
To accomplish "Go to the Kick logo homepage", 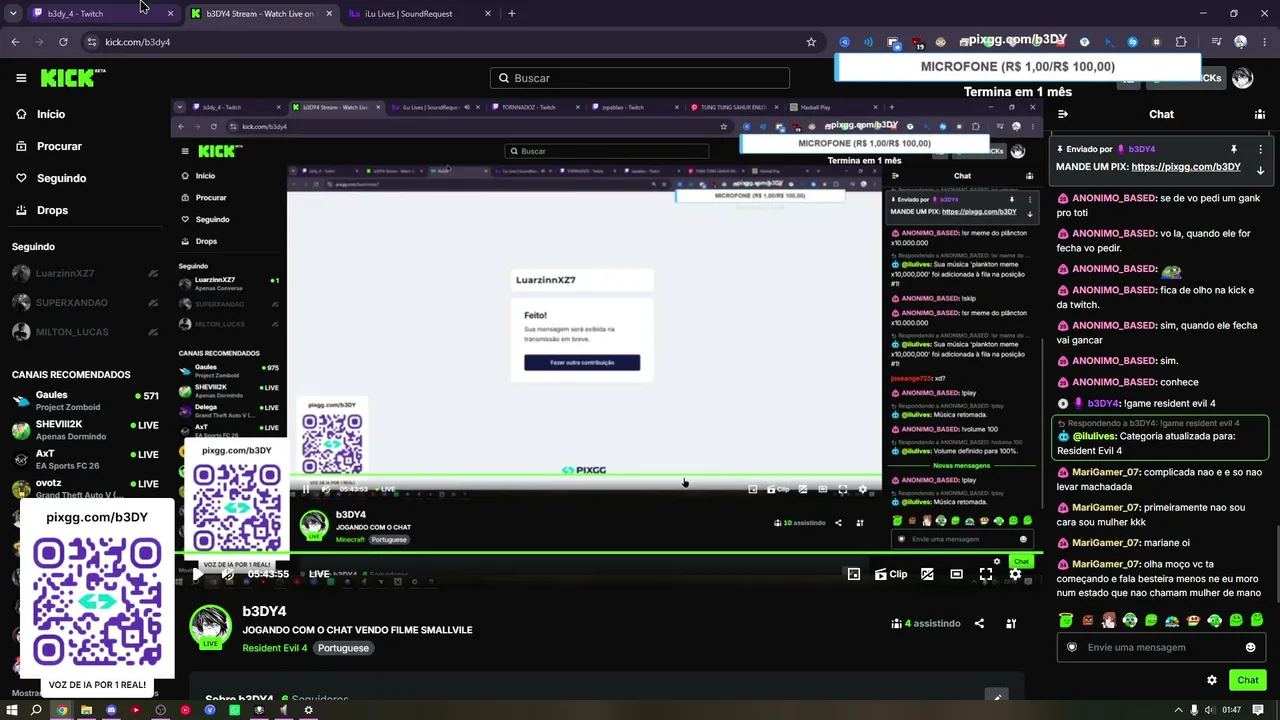I will 73,78.
